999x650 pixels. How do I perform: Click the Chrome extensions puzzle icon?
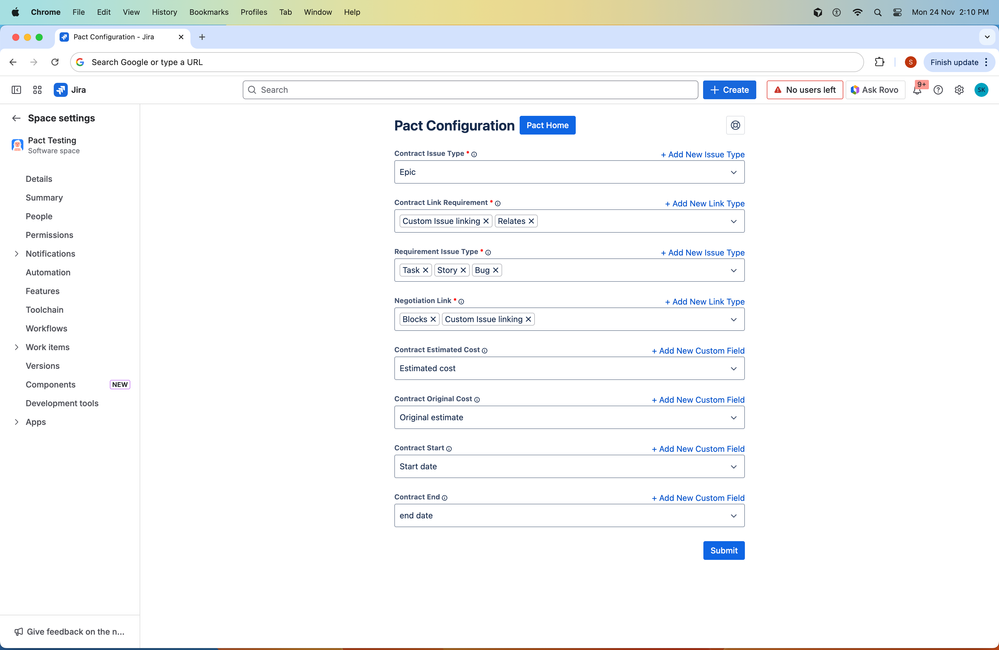[879, 62]
